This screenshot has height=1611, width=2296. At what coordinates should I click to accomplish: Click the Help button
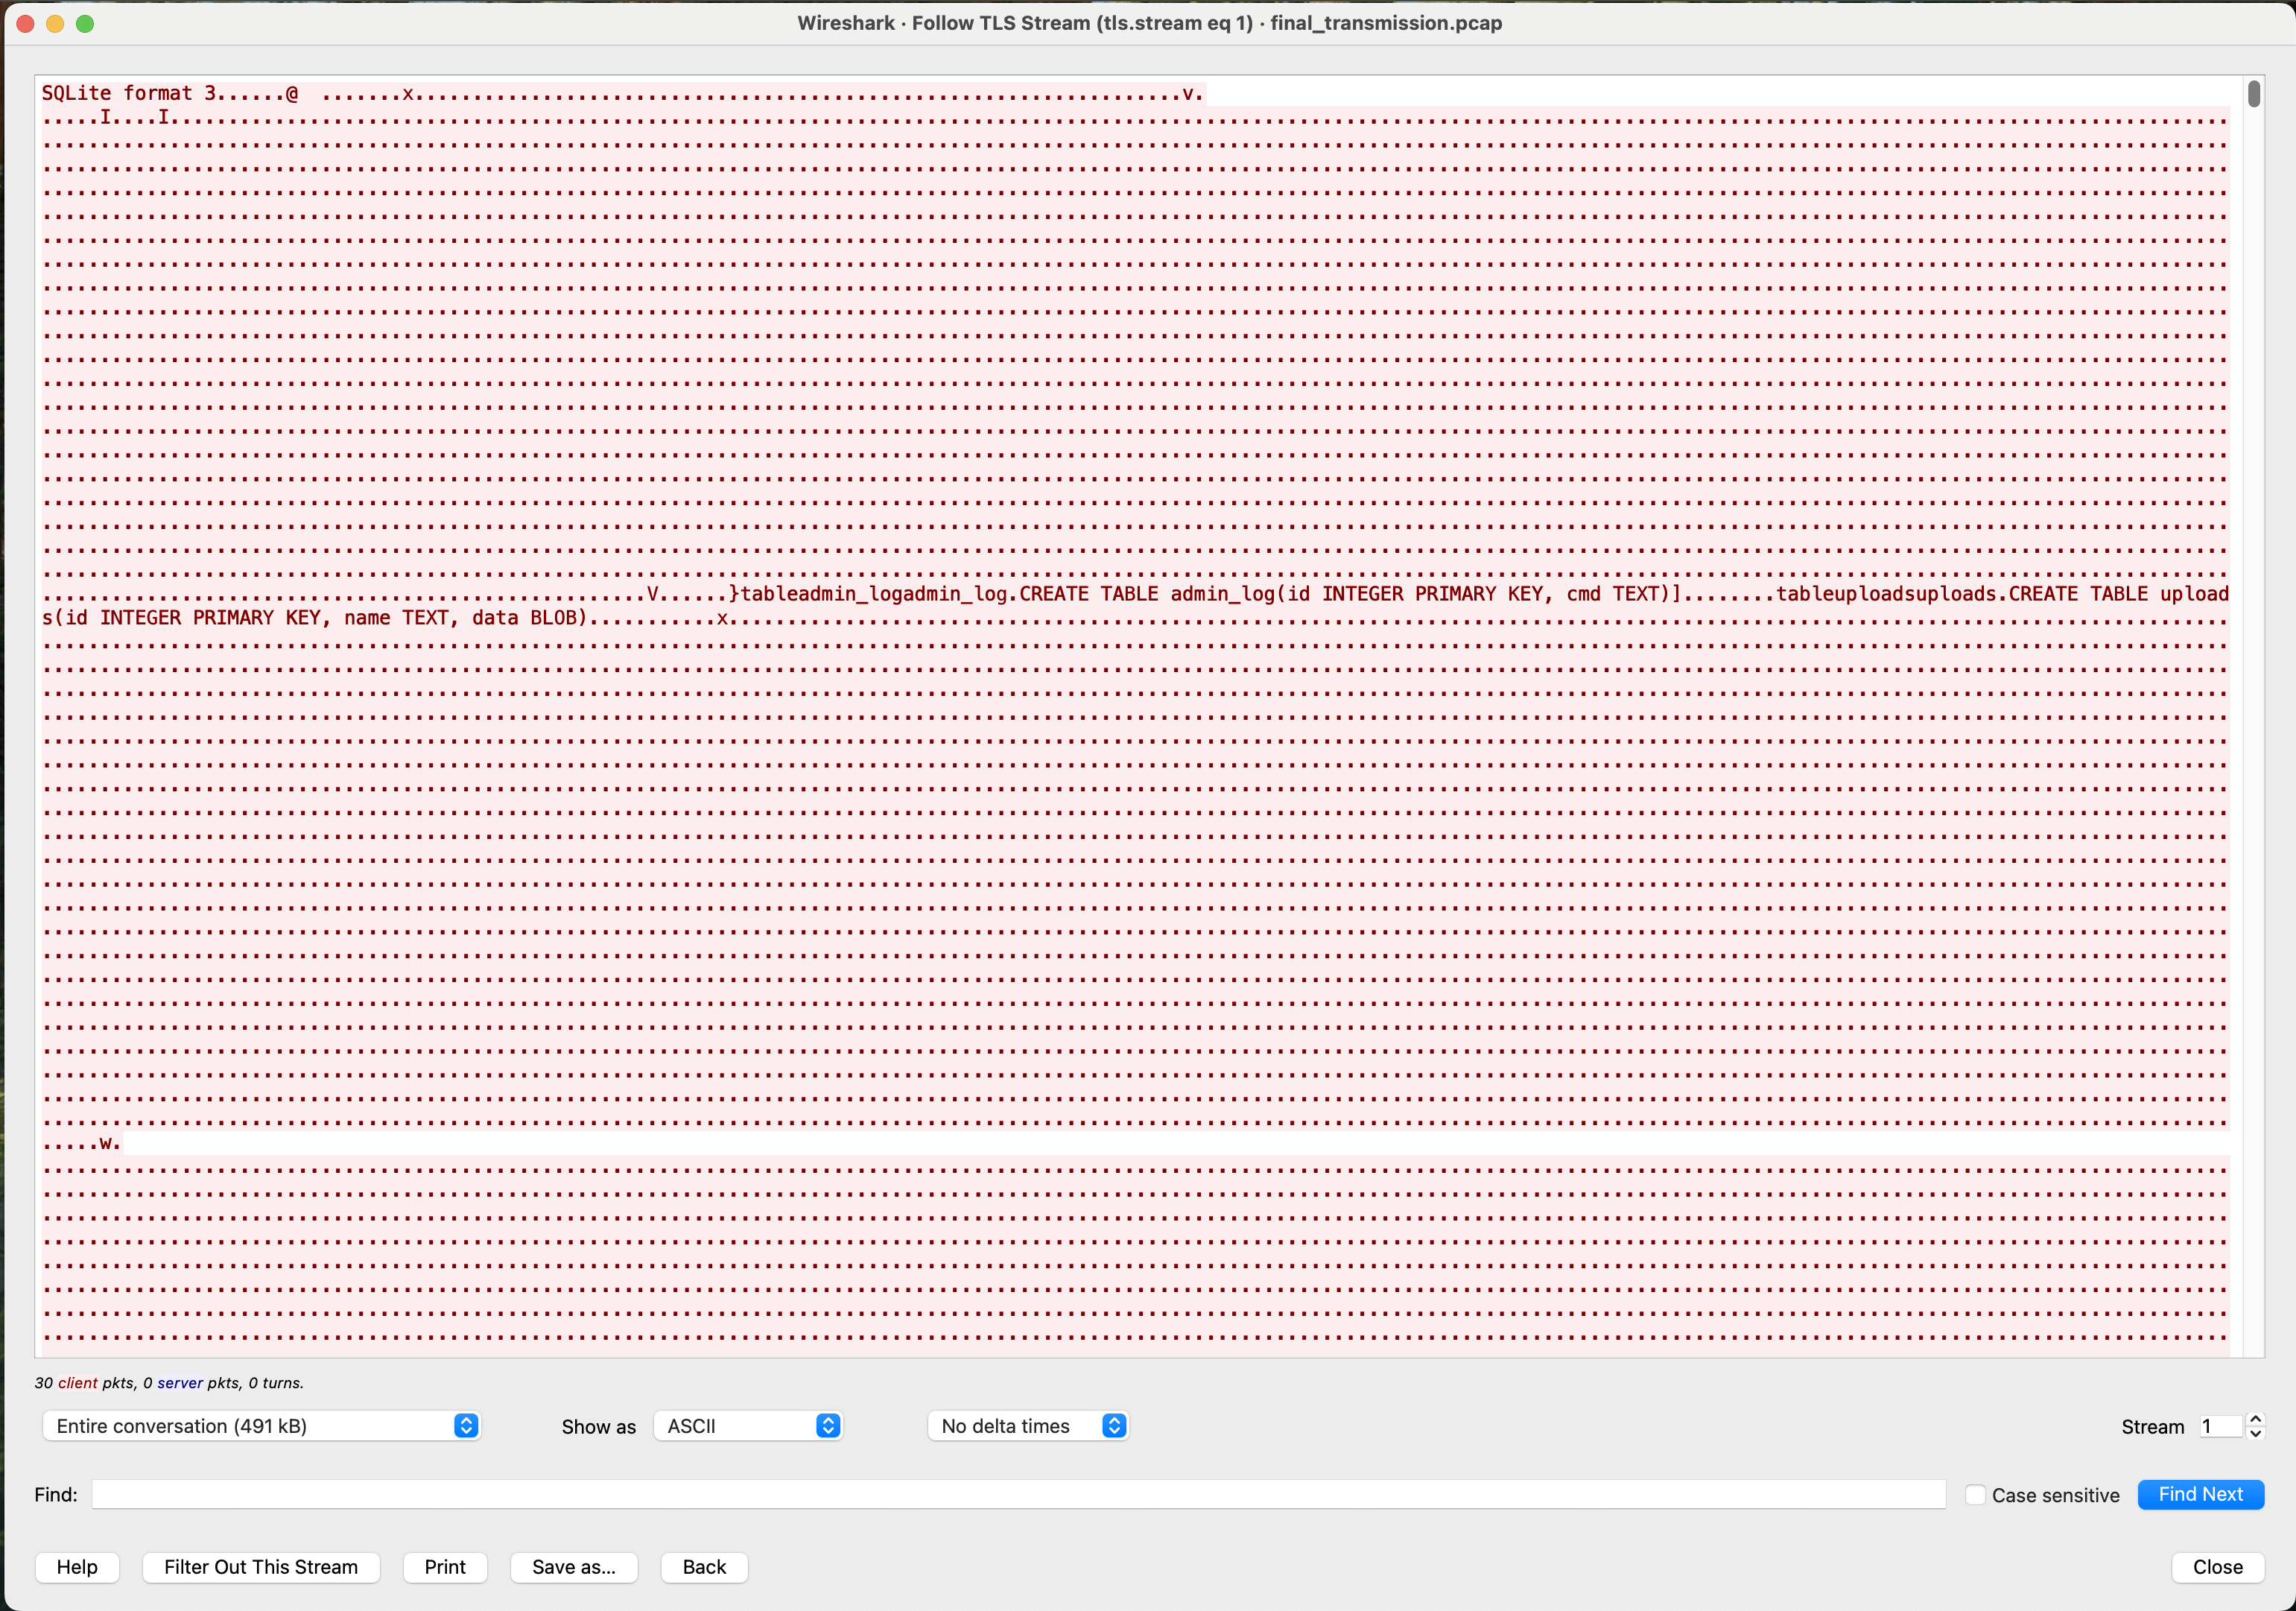pos(77,1567)
